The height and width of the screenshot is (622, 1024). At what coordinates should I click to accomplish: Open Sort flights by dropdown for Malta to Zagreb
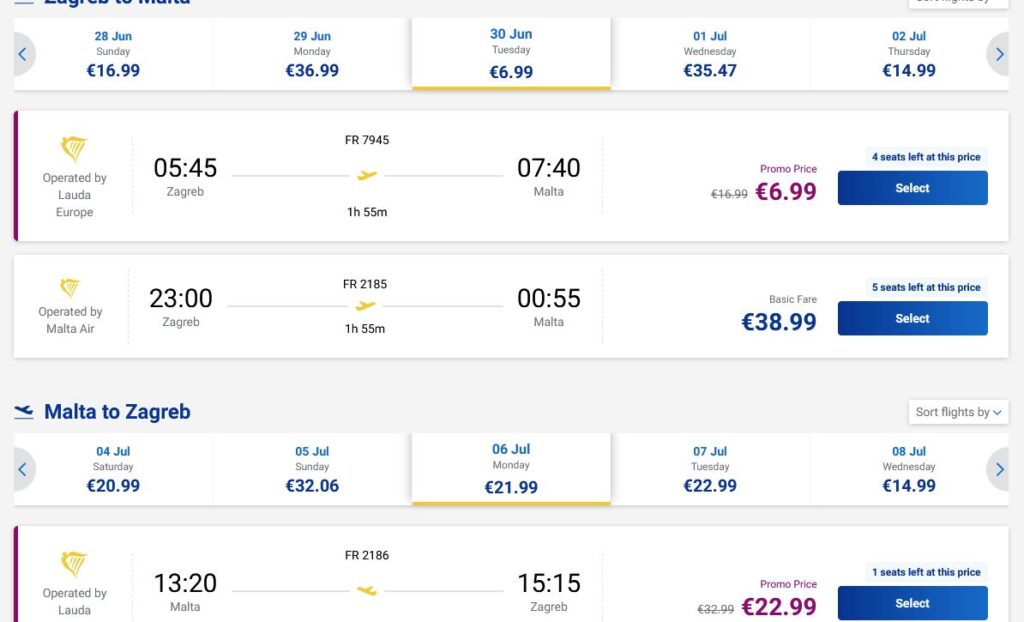pos(958,412)
